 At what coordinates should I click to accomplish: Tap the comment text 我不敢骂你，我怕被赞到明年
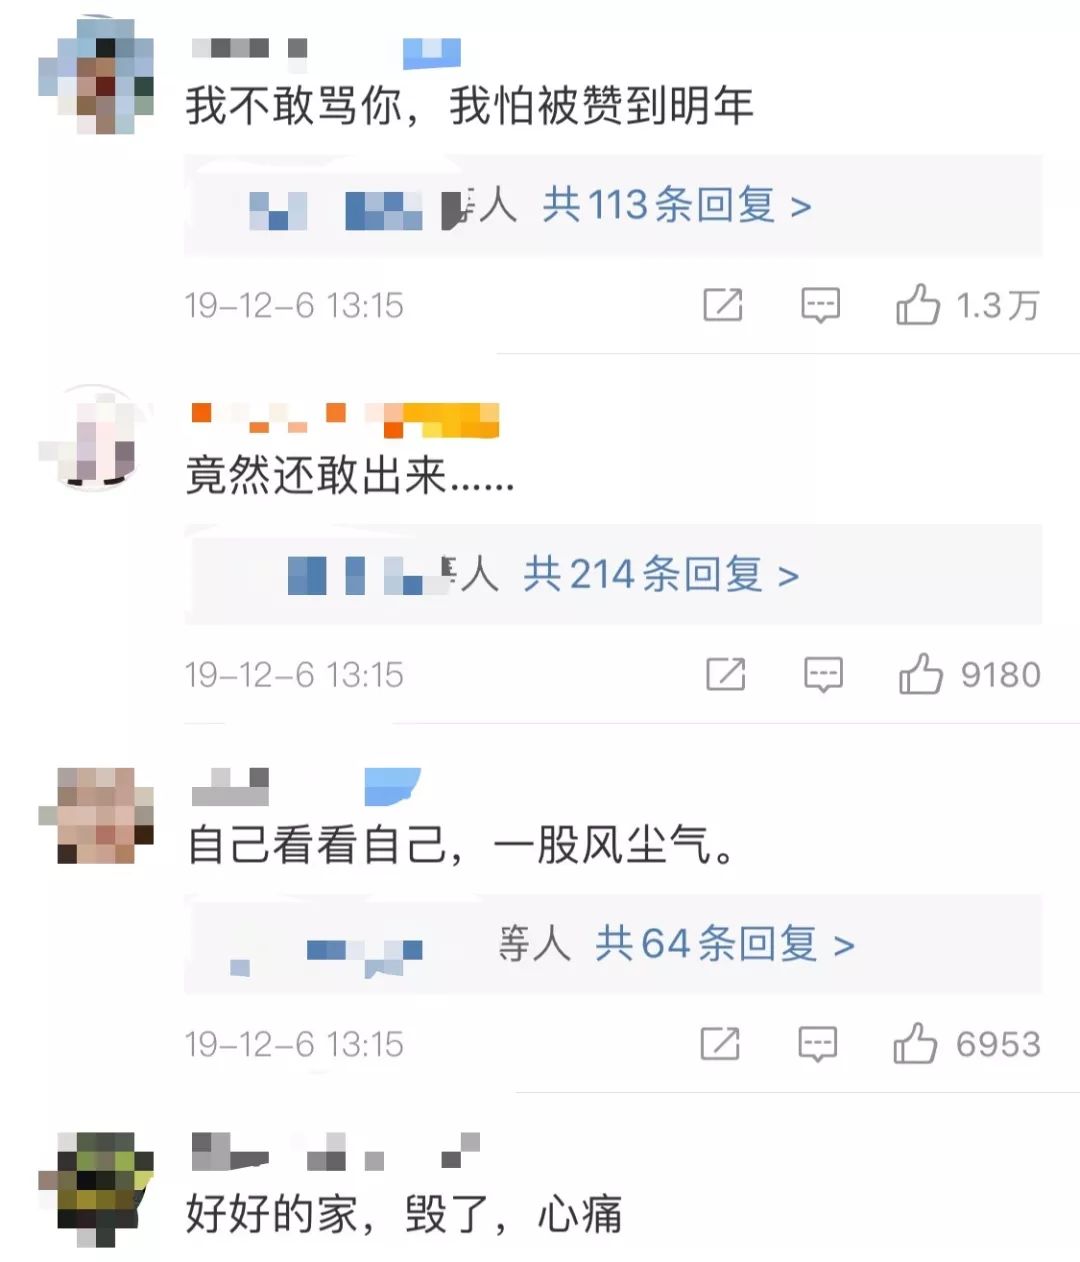coord(469,106)
